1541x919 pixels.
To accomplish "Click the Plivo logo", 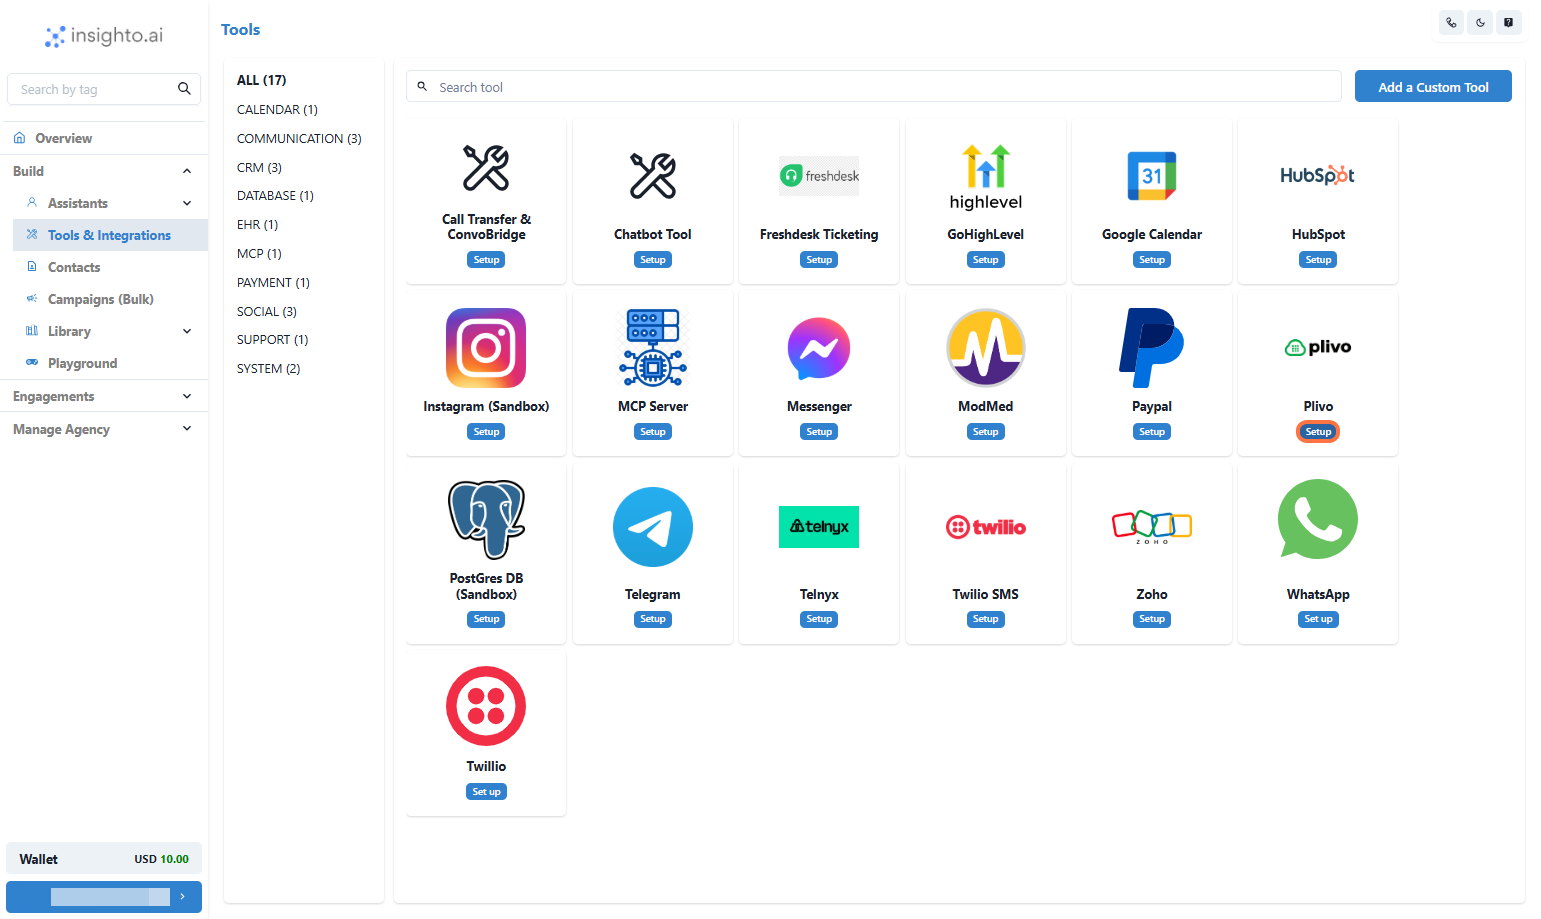I will (x=1318, y=347).
